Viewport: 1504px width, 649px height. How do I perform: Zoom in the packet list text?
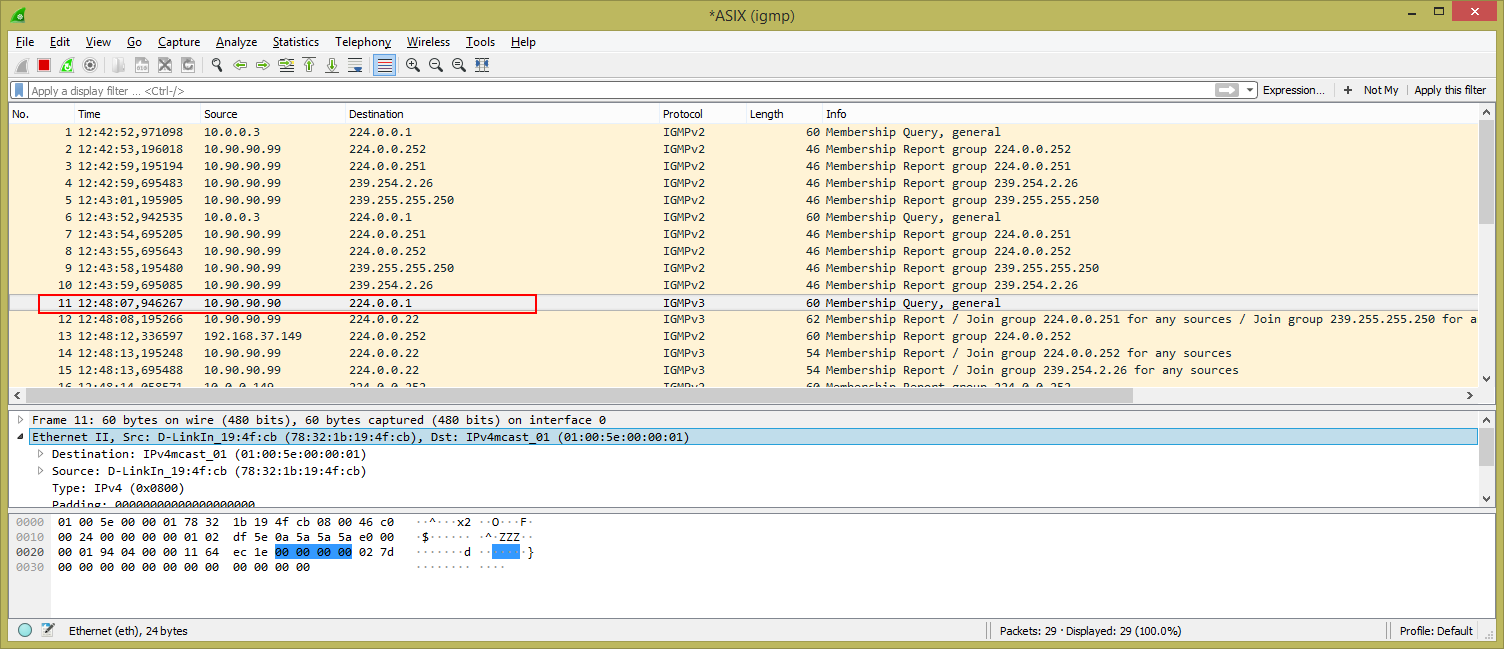(x=412, y=65)
